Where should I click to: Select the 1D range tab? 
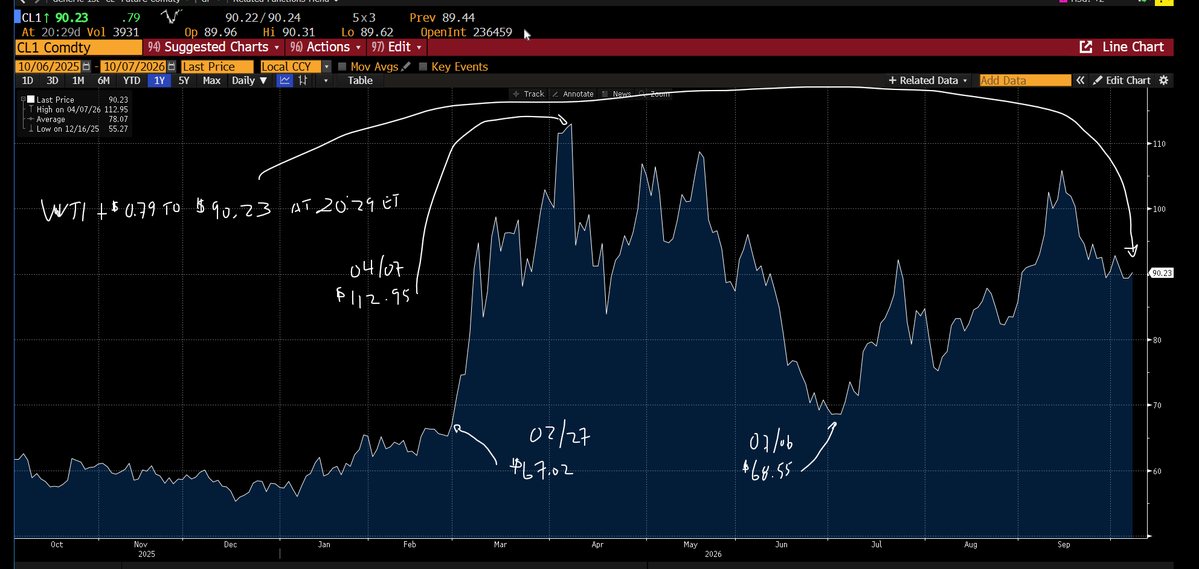pyautogui.click(x=27, y=80)
